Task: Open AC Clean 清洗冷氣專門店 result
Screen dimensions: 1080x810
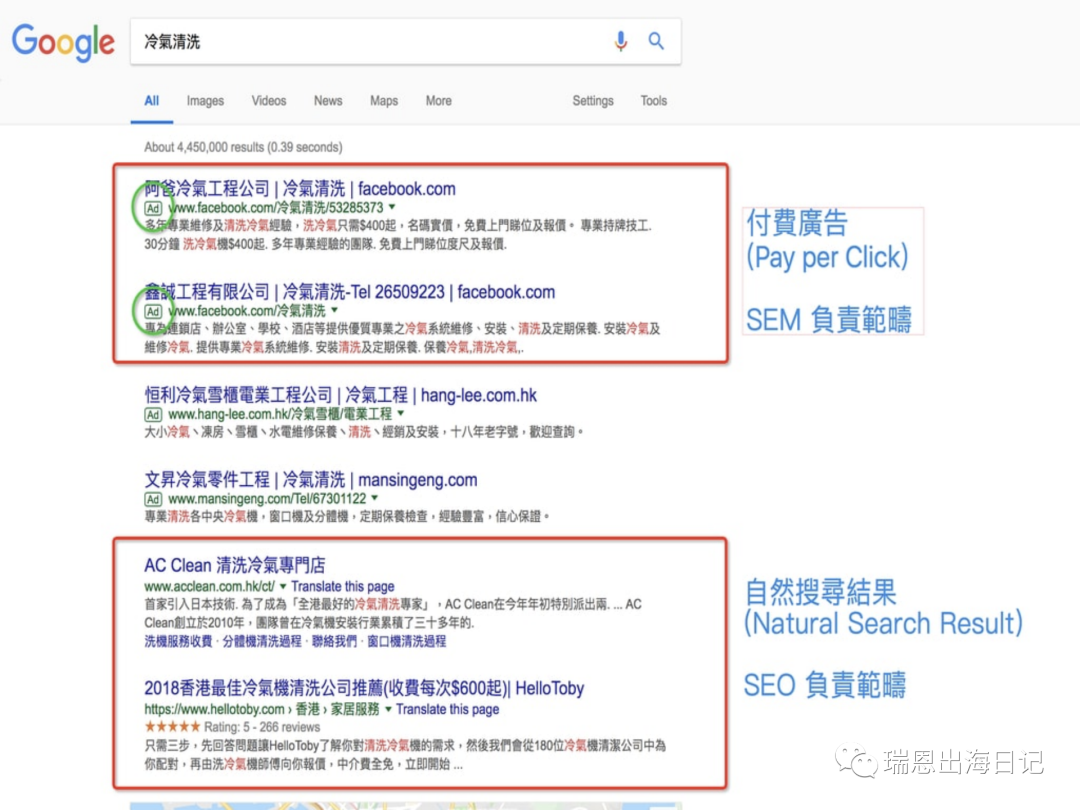Action: click(235, 565)
